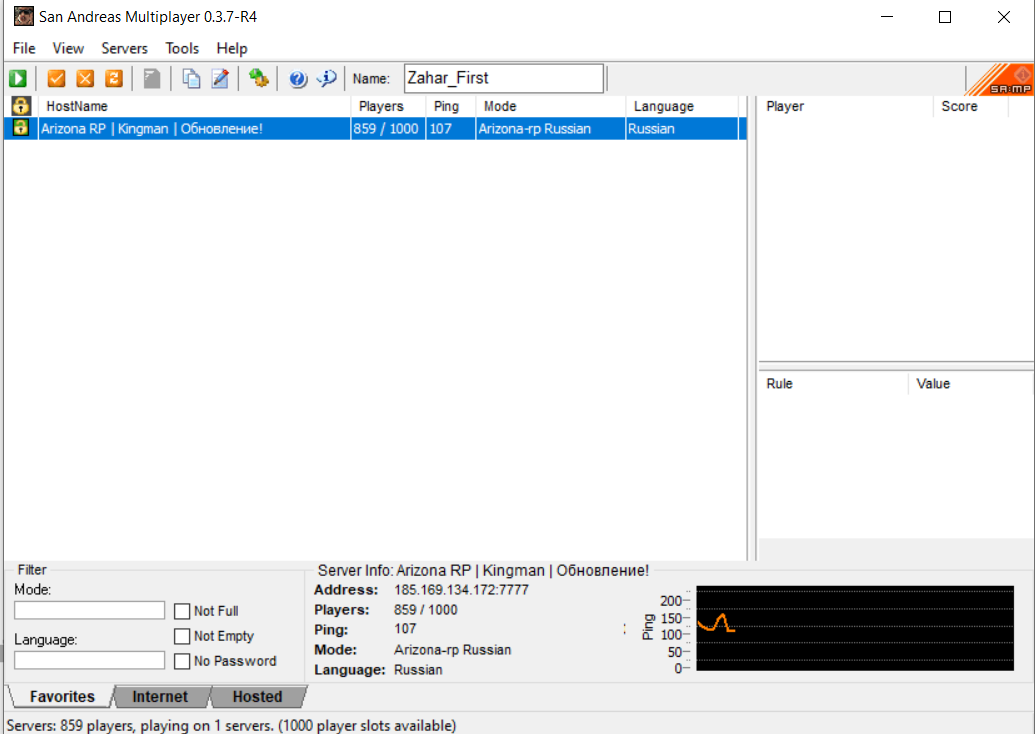Image resolution: width=1035 pixels, height=734 pixels.
Task: Click the Russian language cell in server row
Action: click(x=681, y=129)
